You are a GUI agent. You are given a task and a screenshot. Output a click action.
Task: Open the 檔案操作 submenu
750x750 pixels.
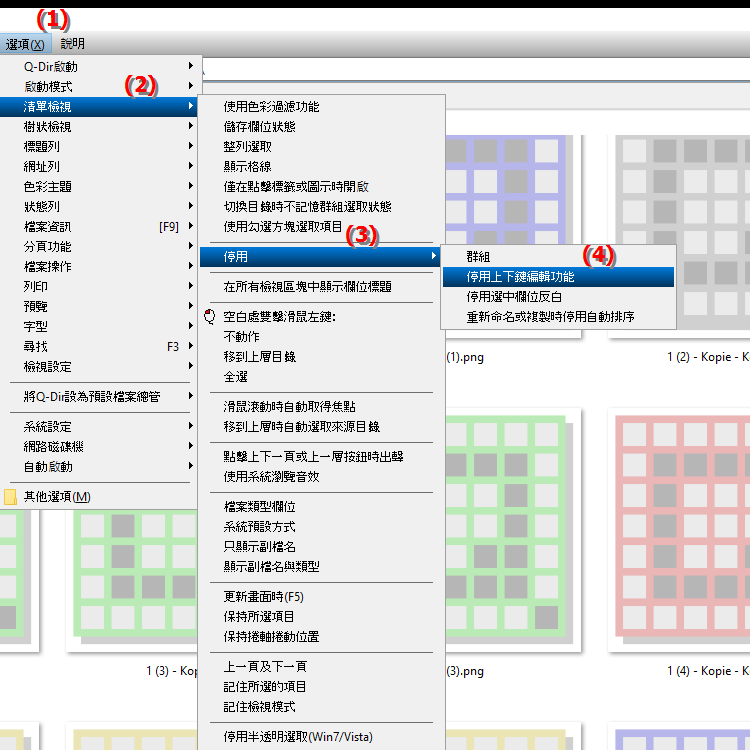100,266
